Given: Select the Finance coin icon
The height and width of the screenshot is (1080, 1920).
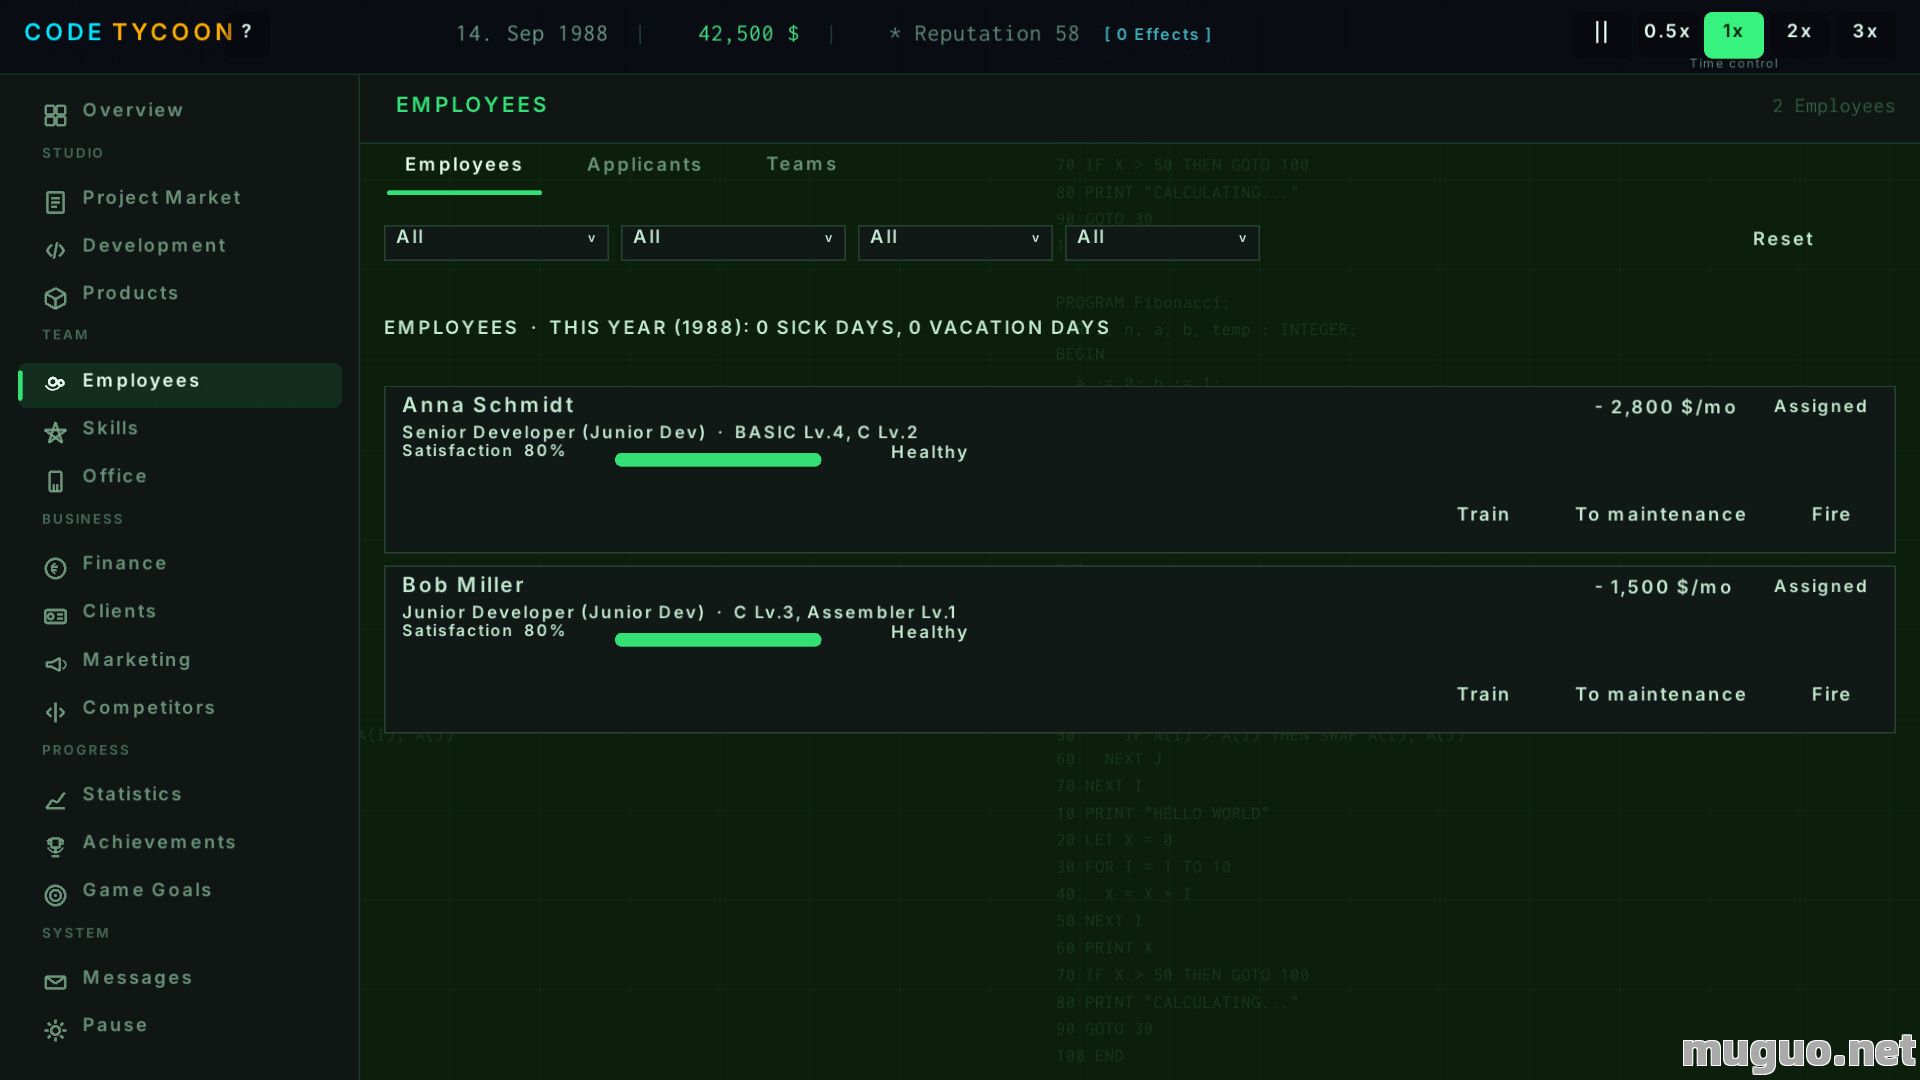Looking at the screenshot, I should point(55,569).
